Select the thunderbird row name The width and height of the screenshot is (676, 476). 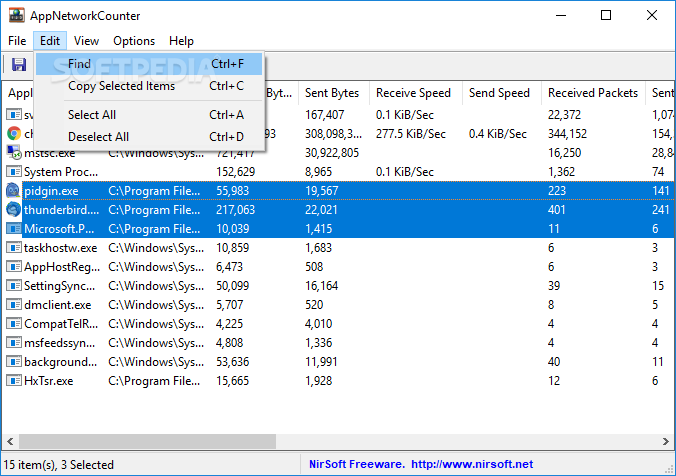pyautogui.click(x=61, y=210)
